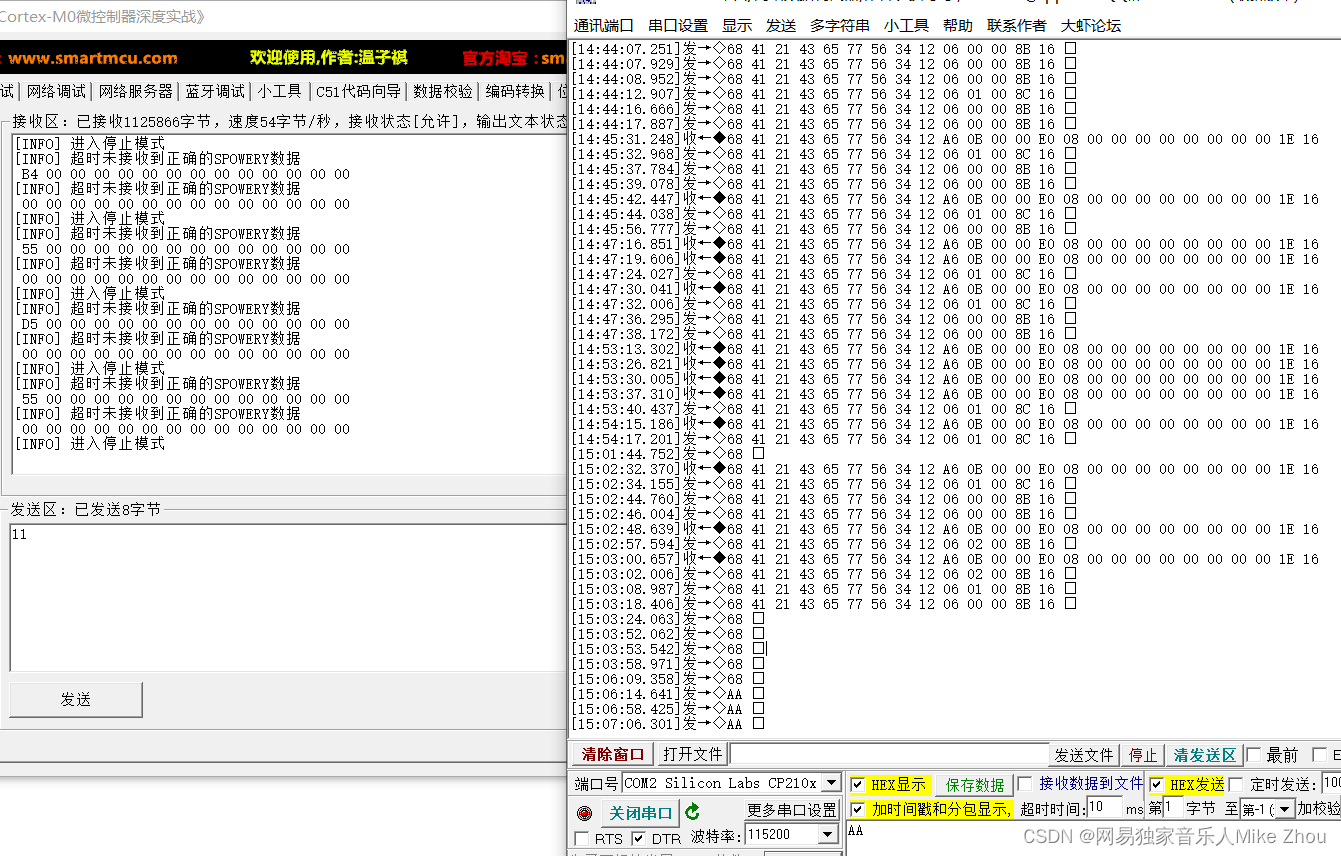Click the 清发送区 button
The image size is (1341, 856).
coord(1205,755)
